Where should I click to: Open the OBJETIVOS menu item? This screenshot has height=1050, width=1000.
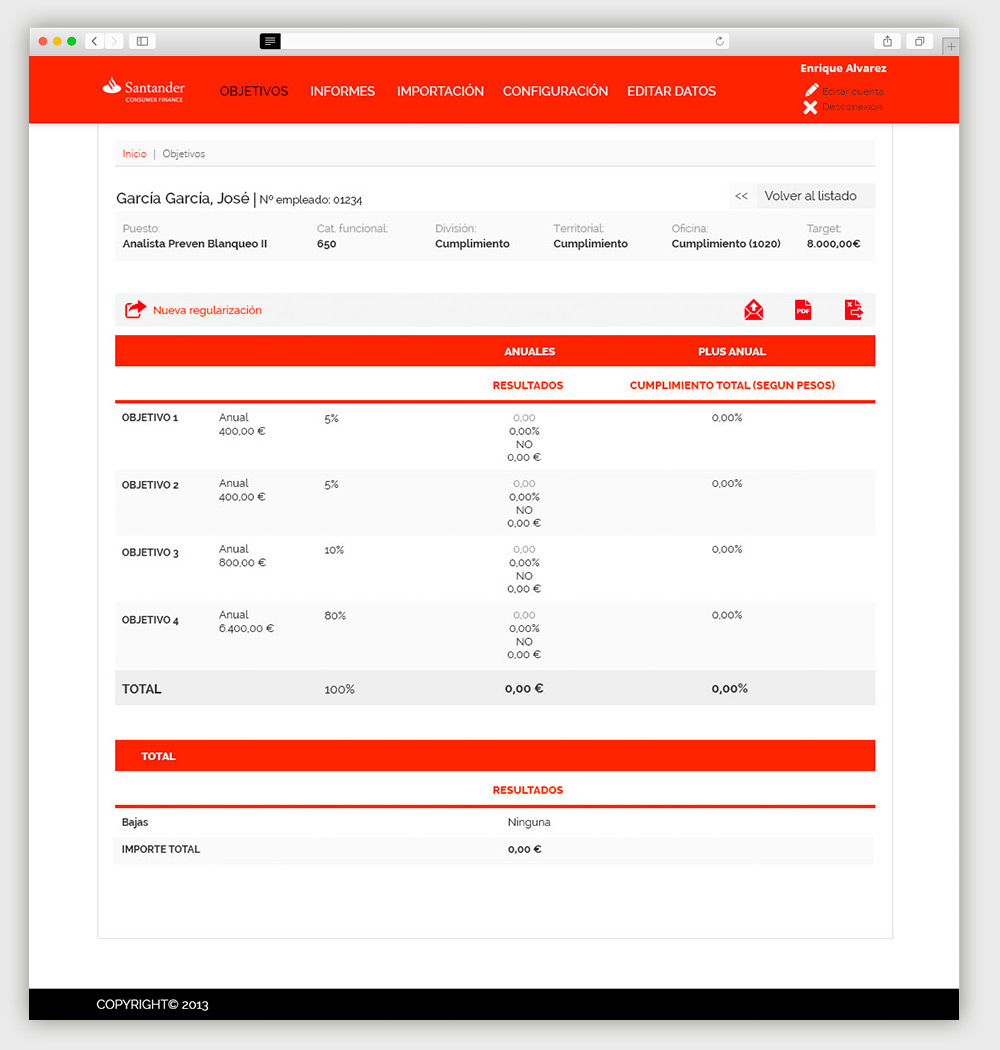(254, 91)
